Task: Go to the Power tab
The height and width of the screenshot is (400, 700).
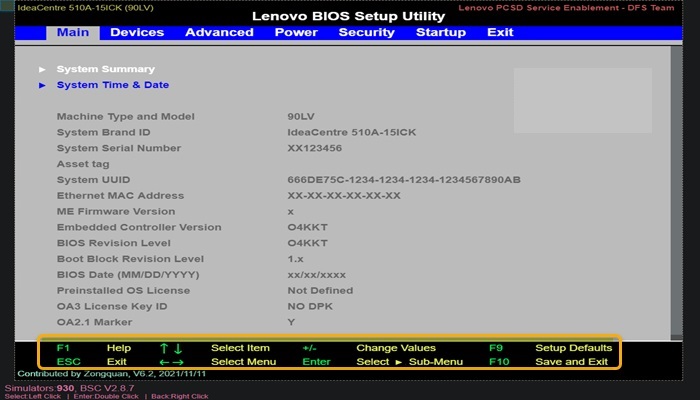Action: [296, 33]
